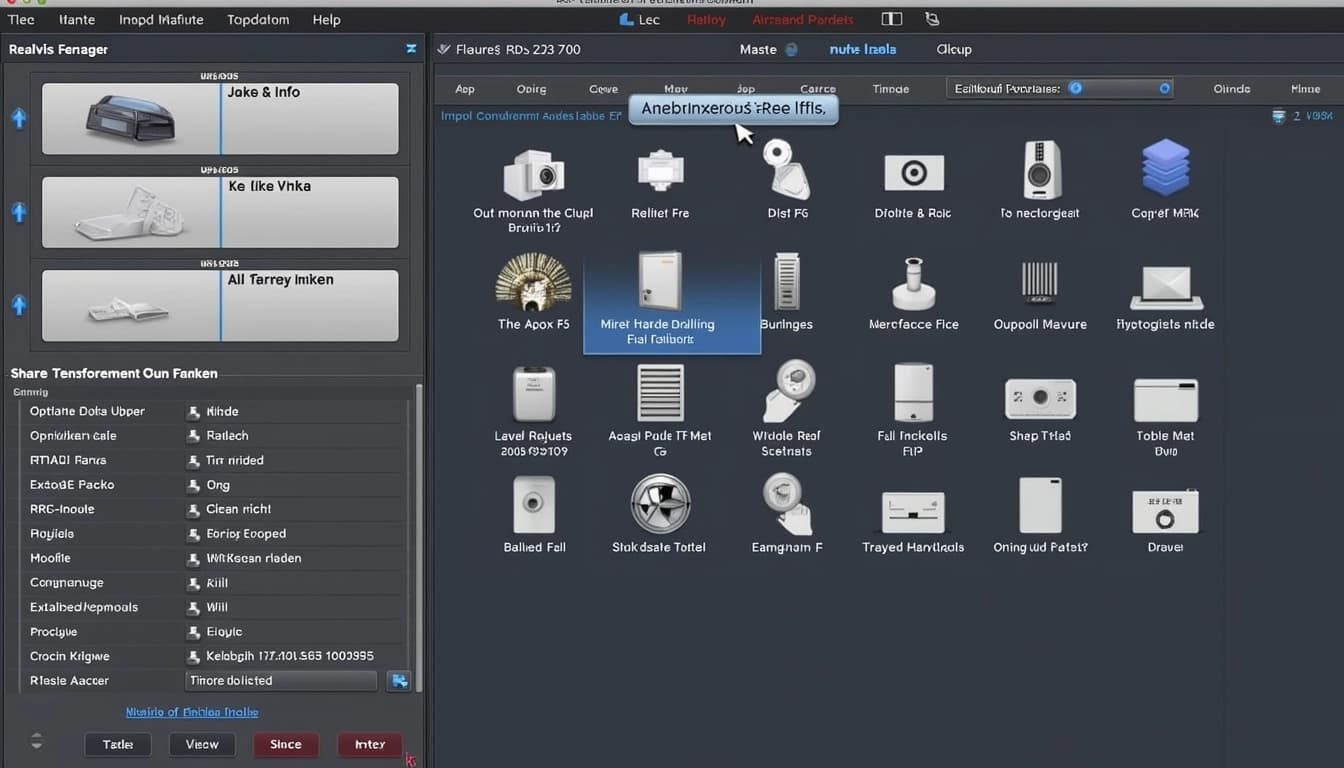Toggle the RRC-Inoule Clean richt icon
The image size is (1344, 768).
click(194, 510)
